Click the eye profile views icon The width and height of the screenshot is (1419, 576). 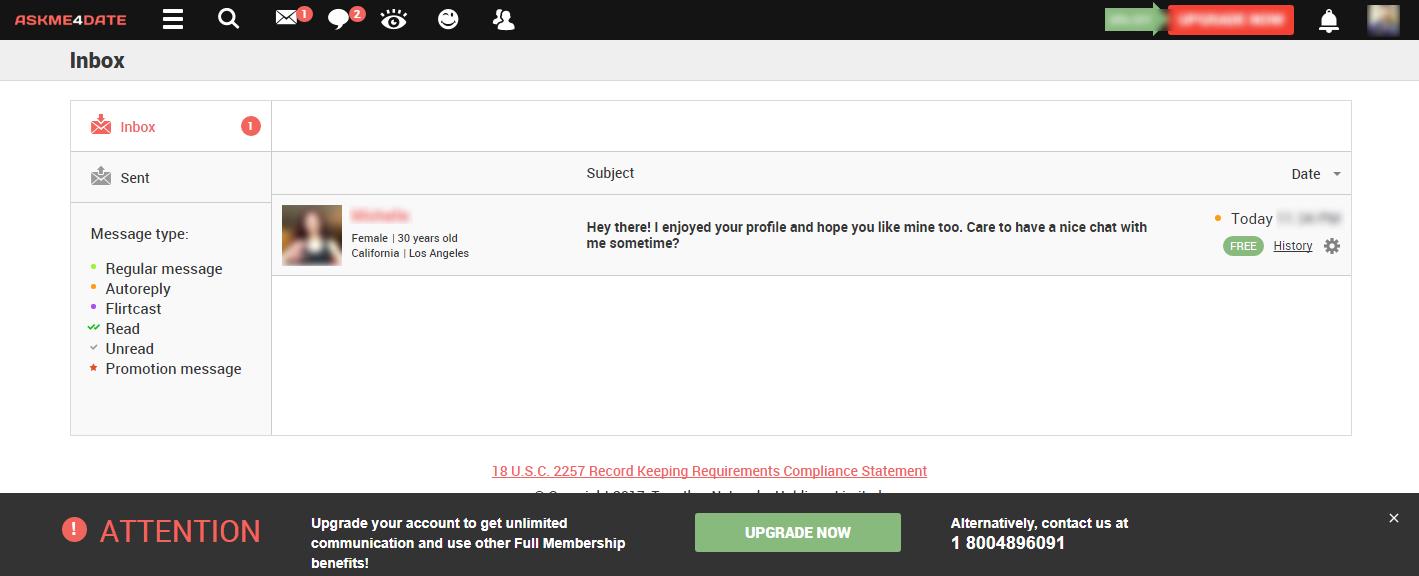tap(394, 20)
